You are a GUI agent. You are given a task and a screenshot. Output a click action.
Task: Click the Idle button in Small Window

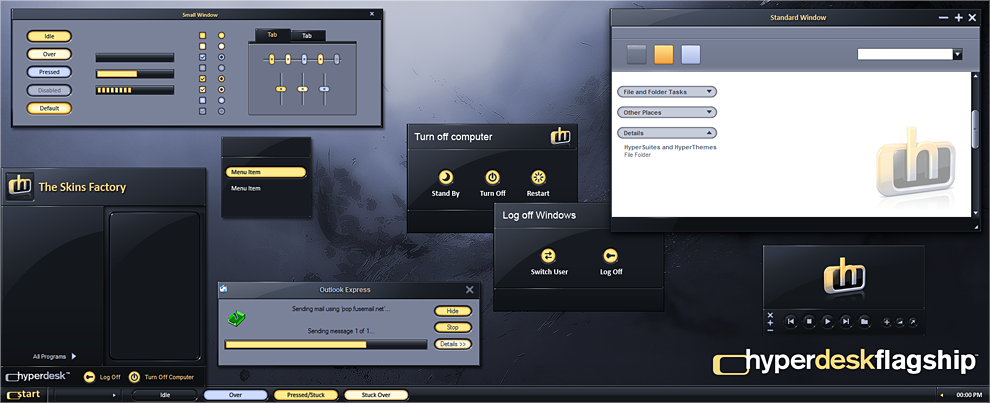[49, 37]
